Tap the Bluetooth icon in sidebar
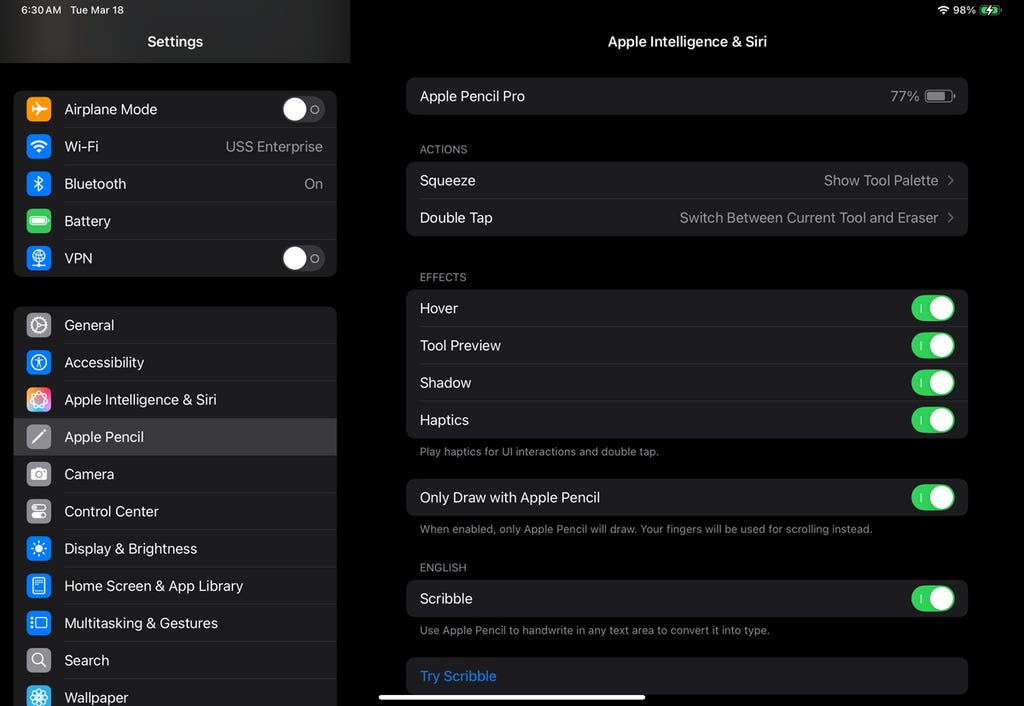Screen dimensions: 1024x706 pyautogui.click(x=39, y=184)
